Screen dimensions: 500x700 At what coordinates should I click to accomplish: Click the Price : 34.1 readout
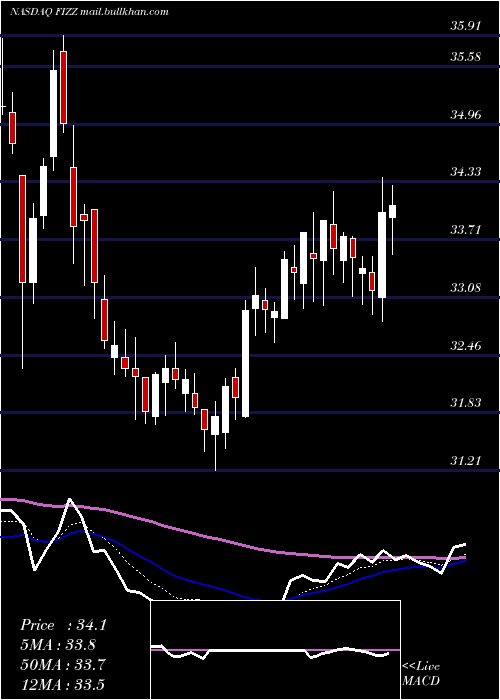[x=63, y=625]
